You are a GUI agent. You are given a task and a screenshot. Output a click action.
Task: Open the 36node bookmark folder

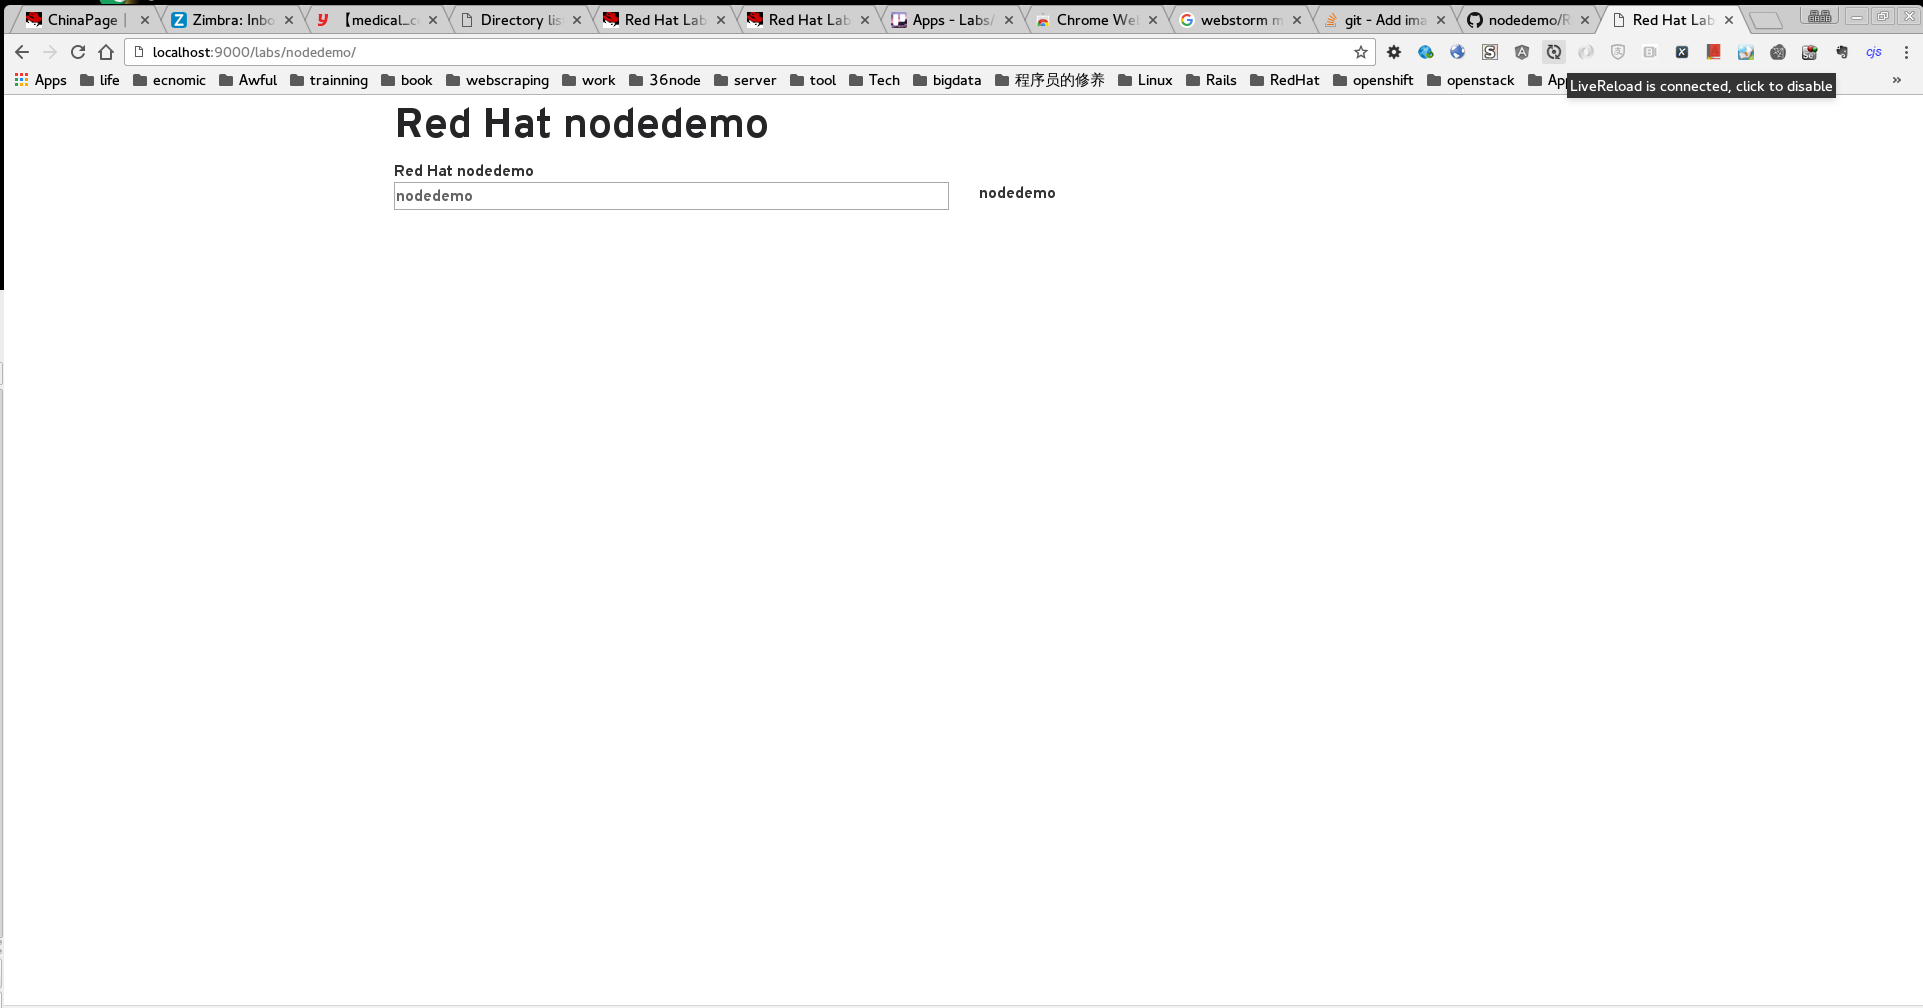665,80
